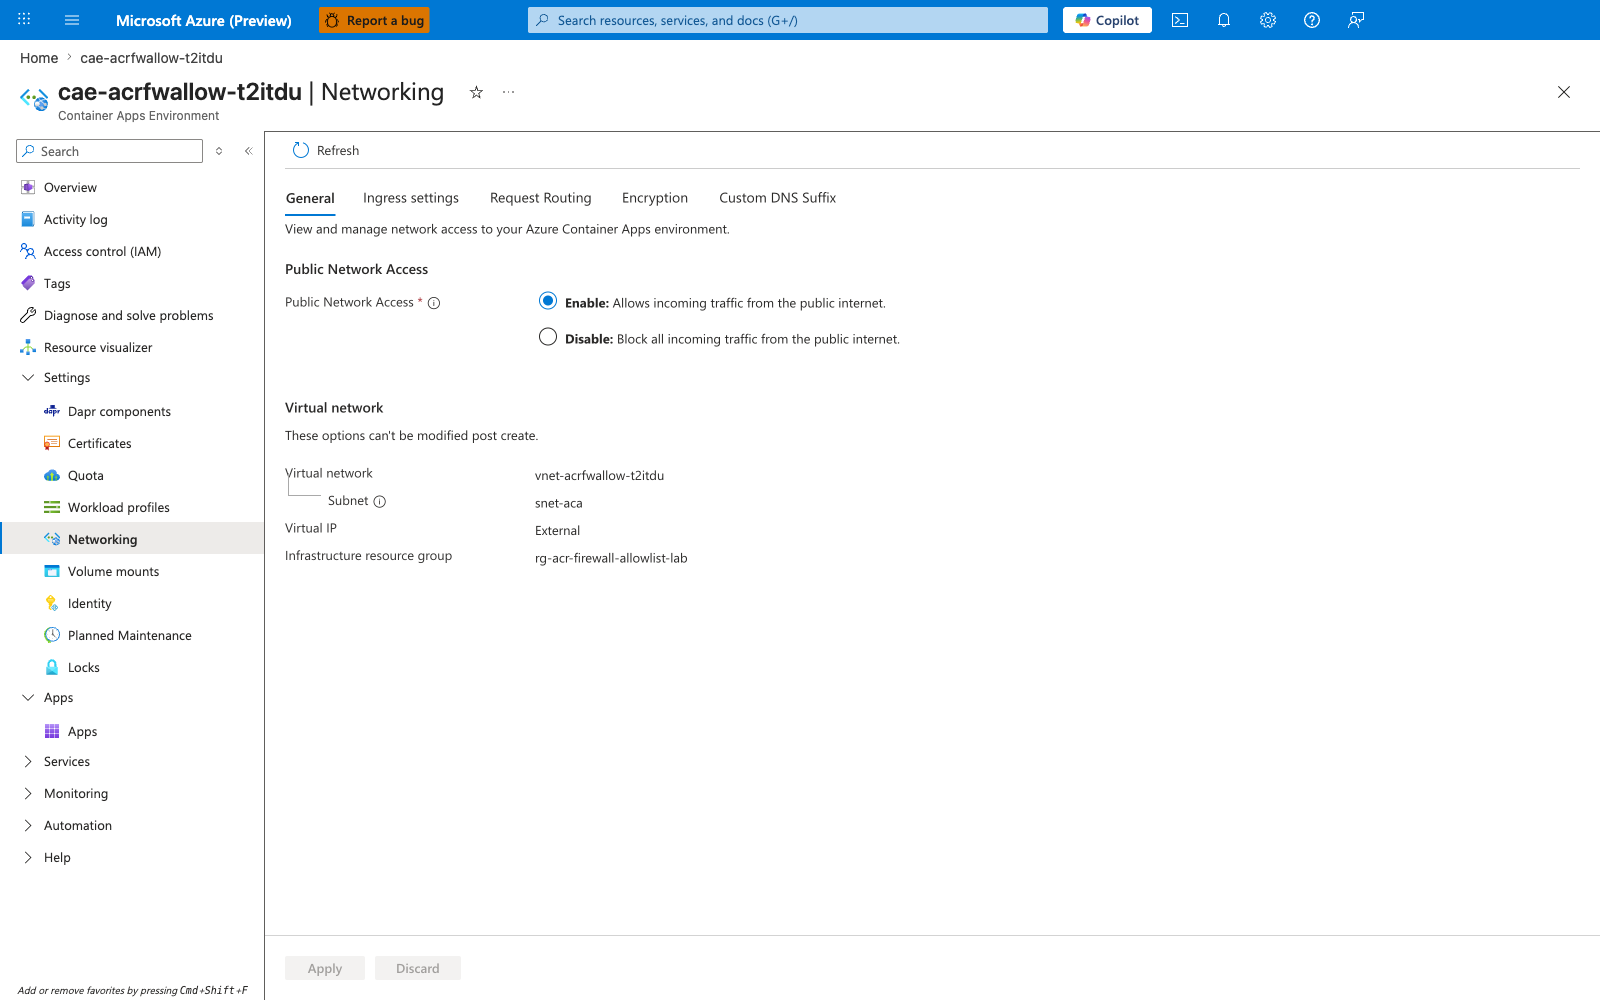Click snet-aca subnet value

point(559,503)
